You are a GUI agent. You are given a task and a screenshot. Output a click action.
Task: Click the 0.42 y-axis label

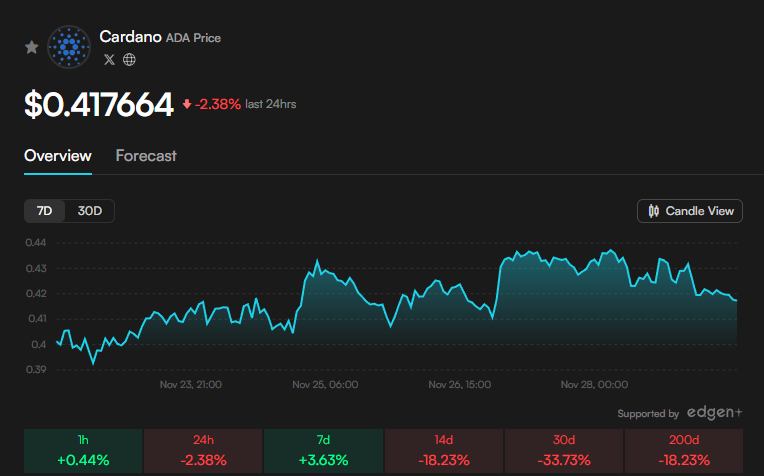coord(36,294)
